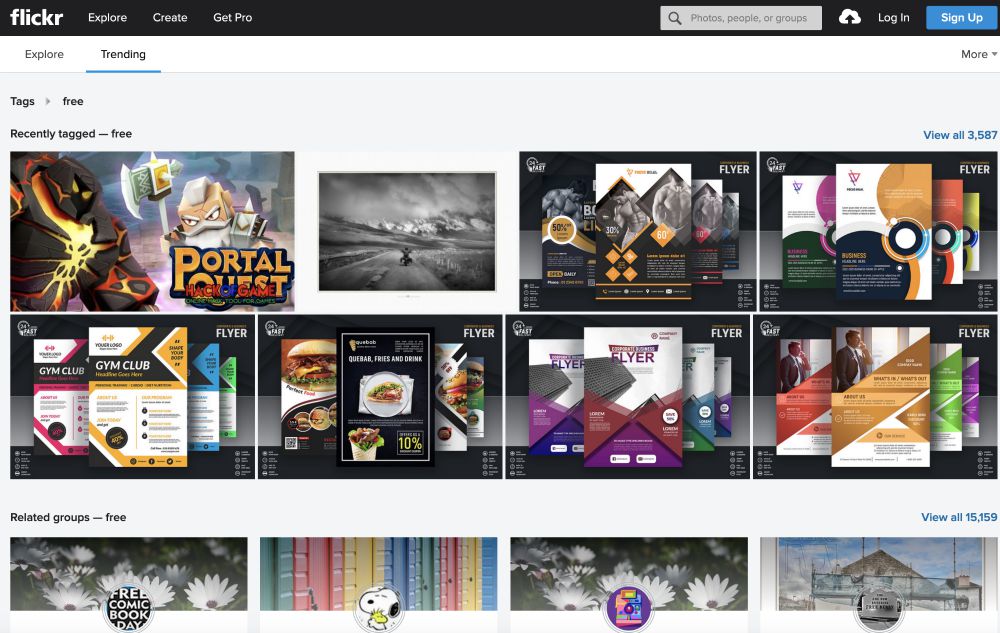Screen dimensions: 1000x633
Task: Switch to the Explore tab
Action: tap(44, 54)
